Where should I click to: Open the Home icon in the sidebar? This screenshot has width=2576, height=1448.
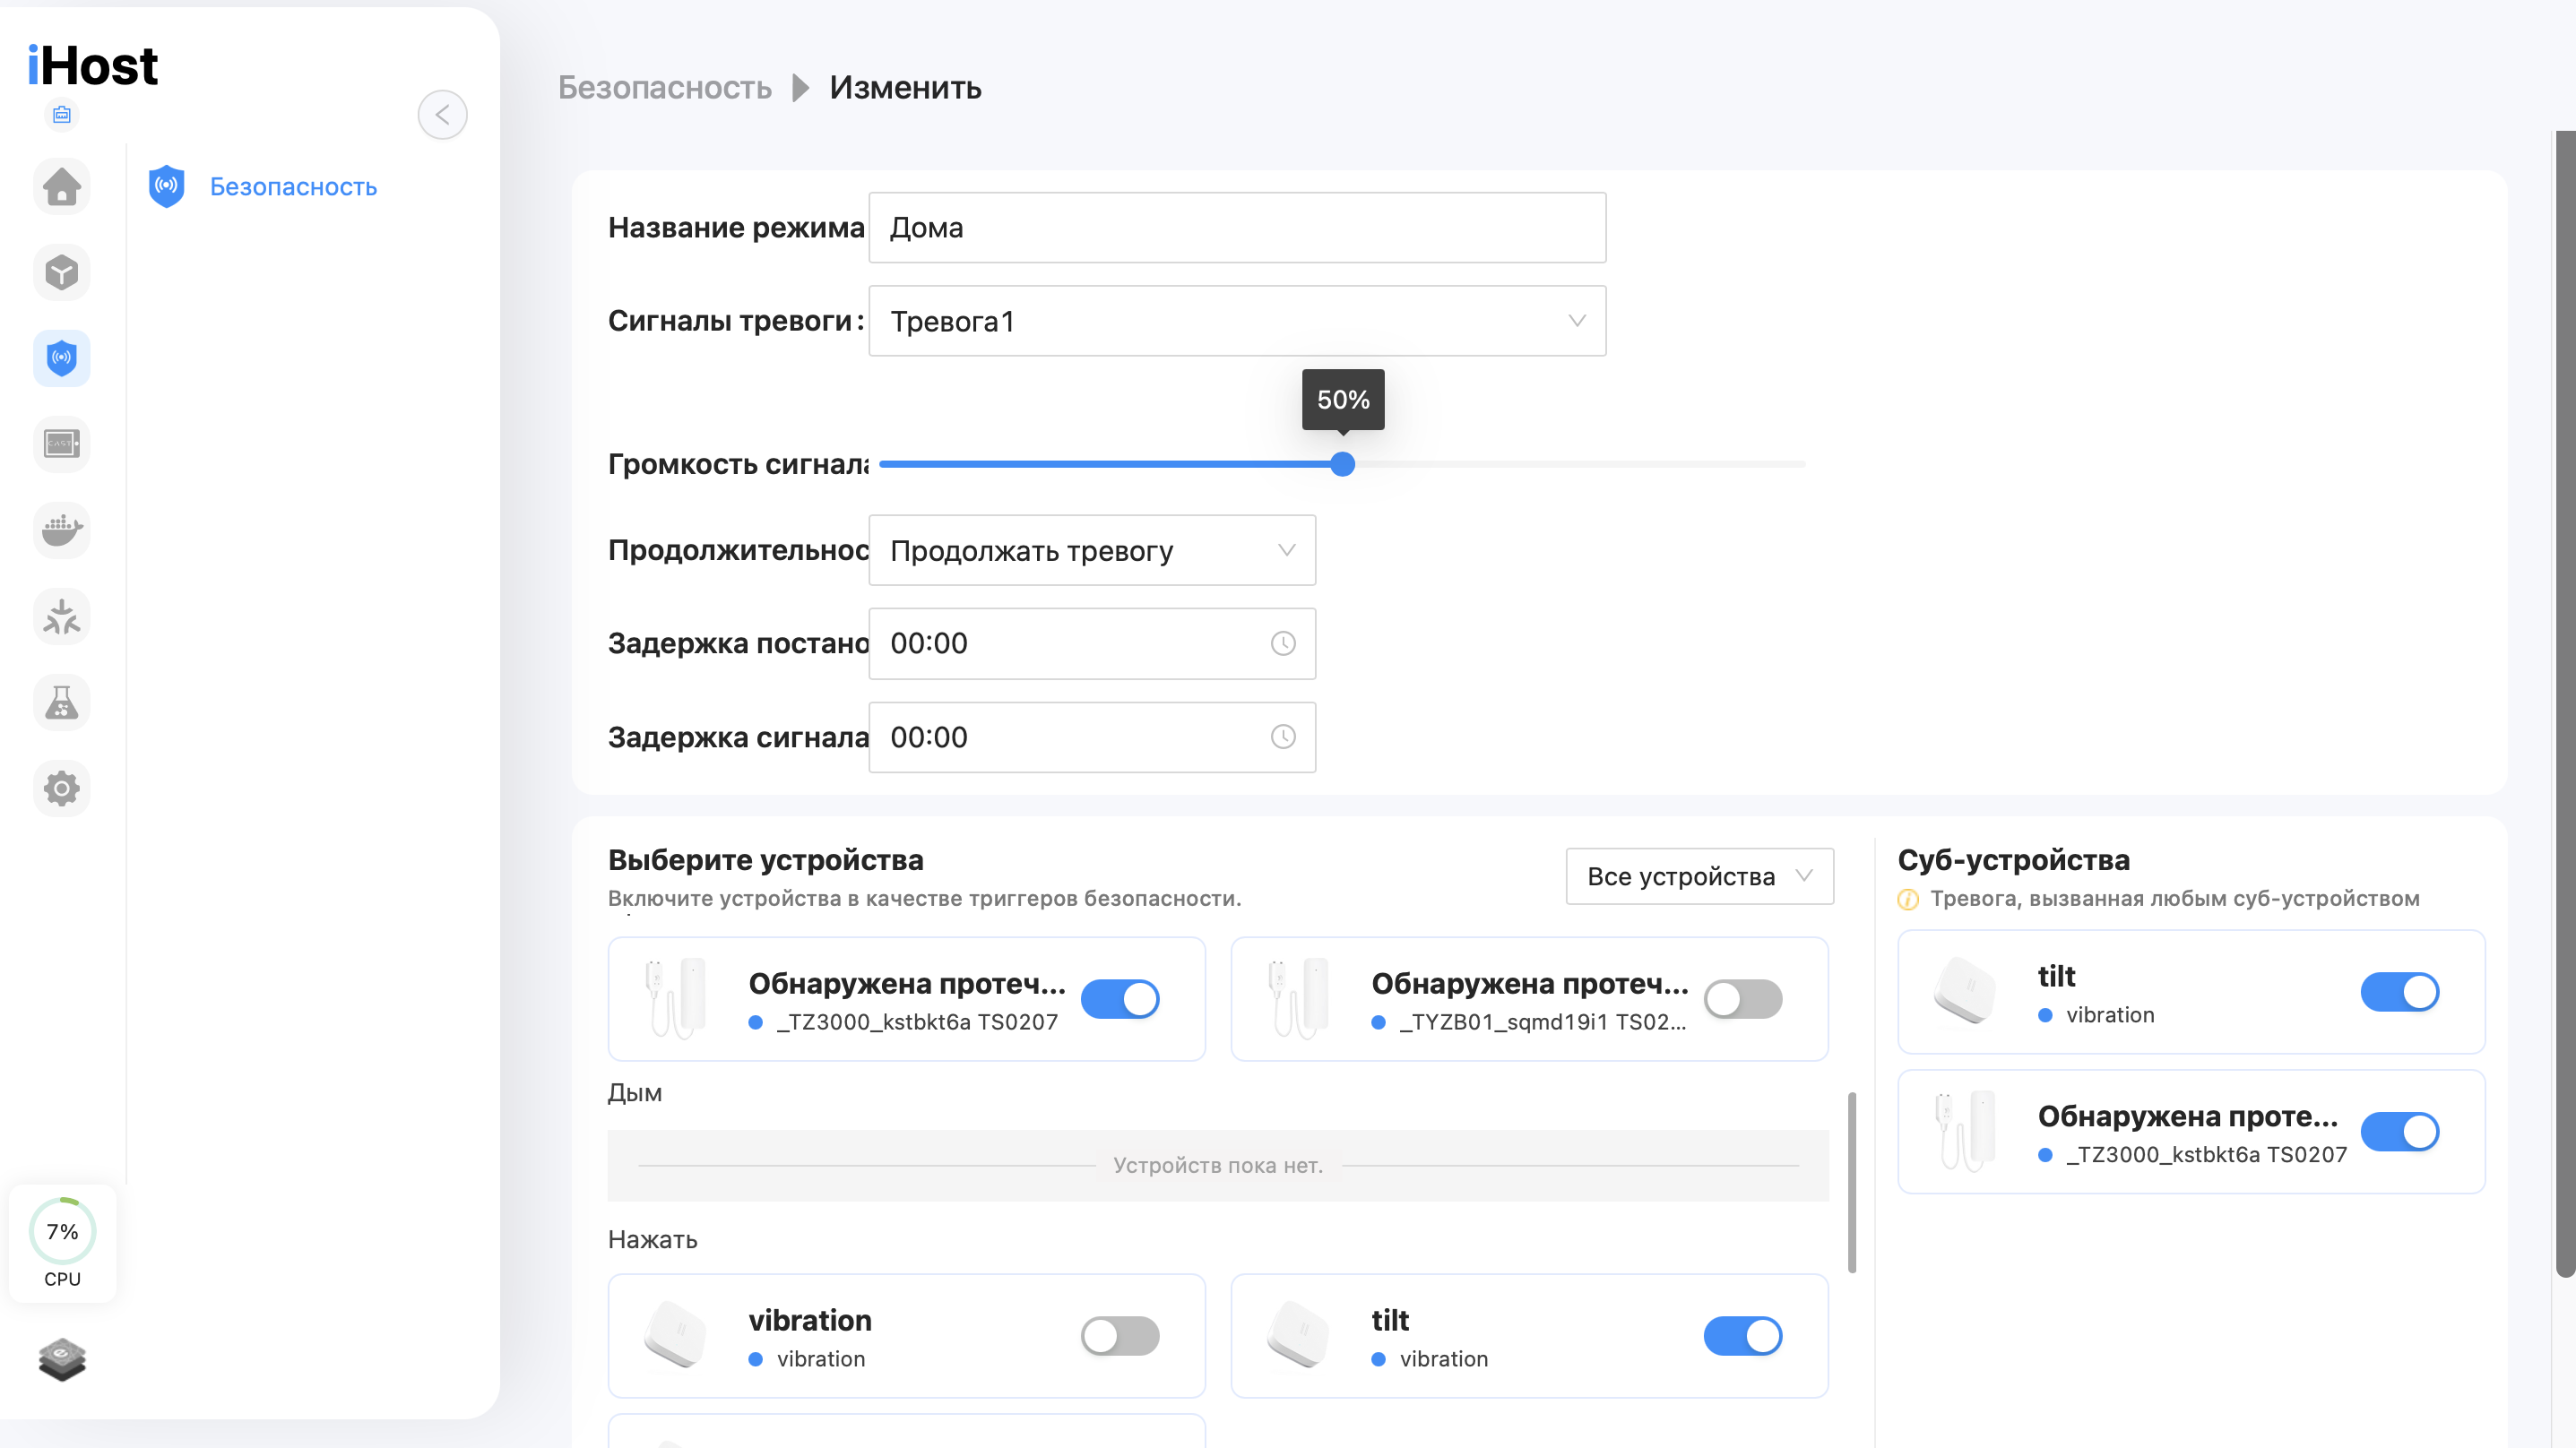(x=62, y=186)
